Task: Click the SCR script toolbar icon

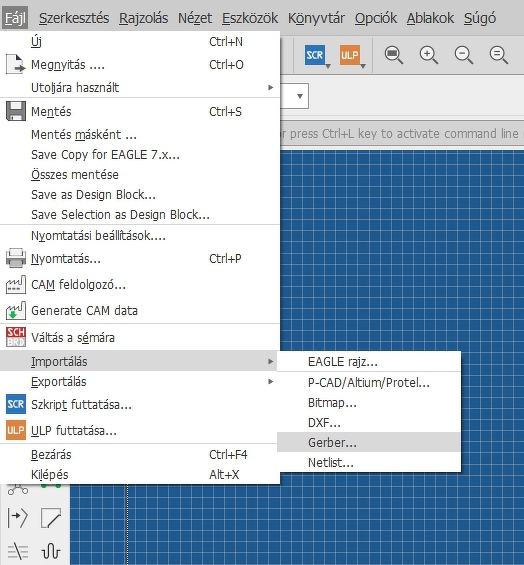Action: click(x=314, y=55)
